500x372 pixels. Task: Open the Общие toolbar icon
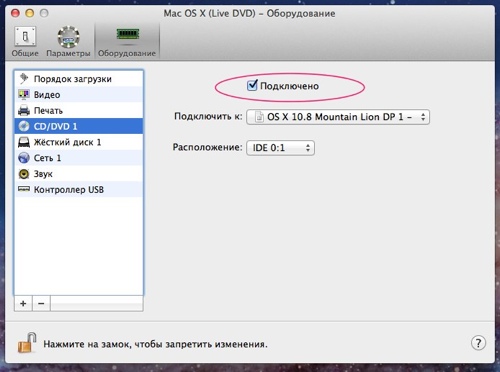(25, 37)
